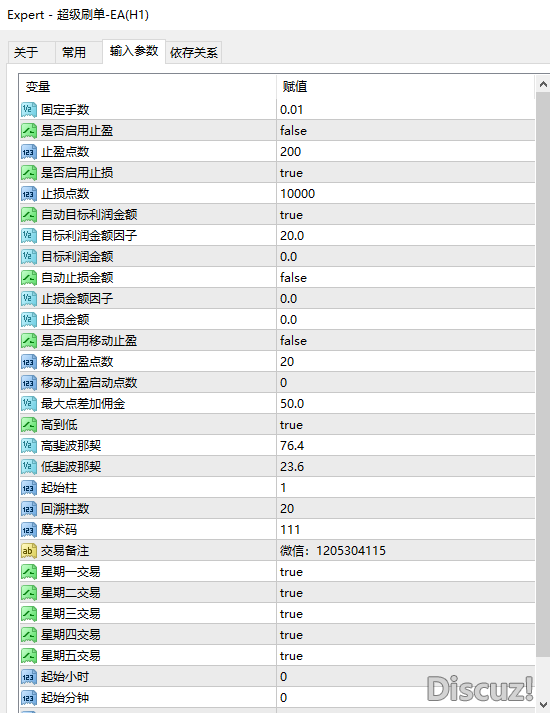550x713 pixels.
Task: Select the 目标利润金额 variable name
Action: (77, 257)
